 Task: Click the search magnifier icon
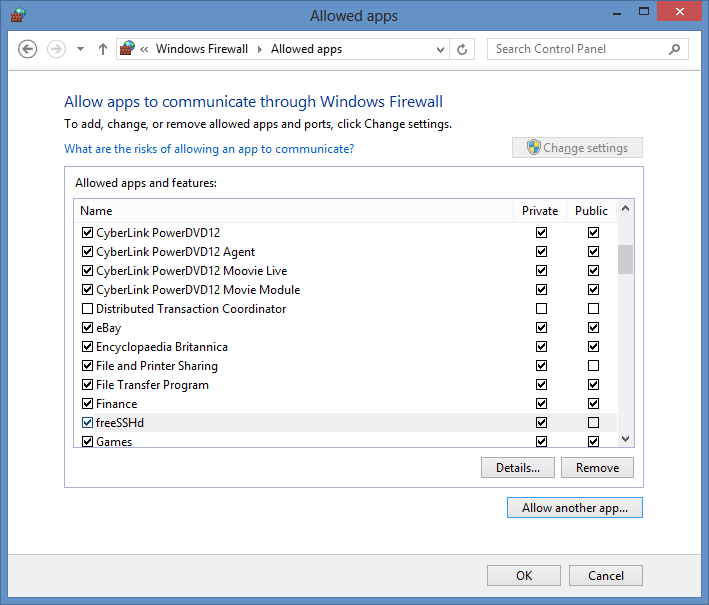[674, 49]
